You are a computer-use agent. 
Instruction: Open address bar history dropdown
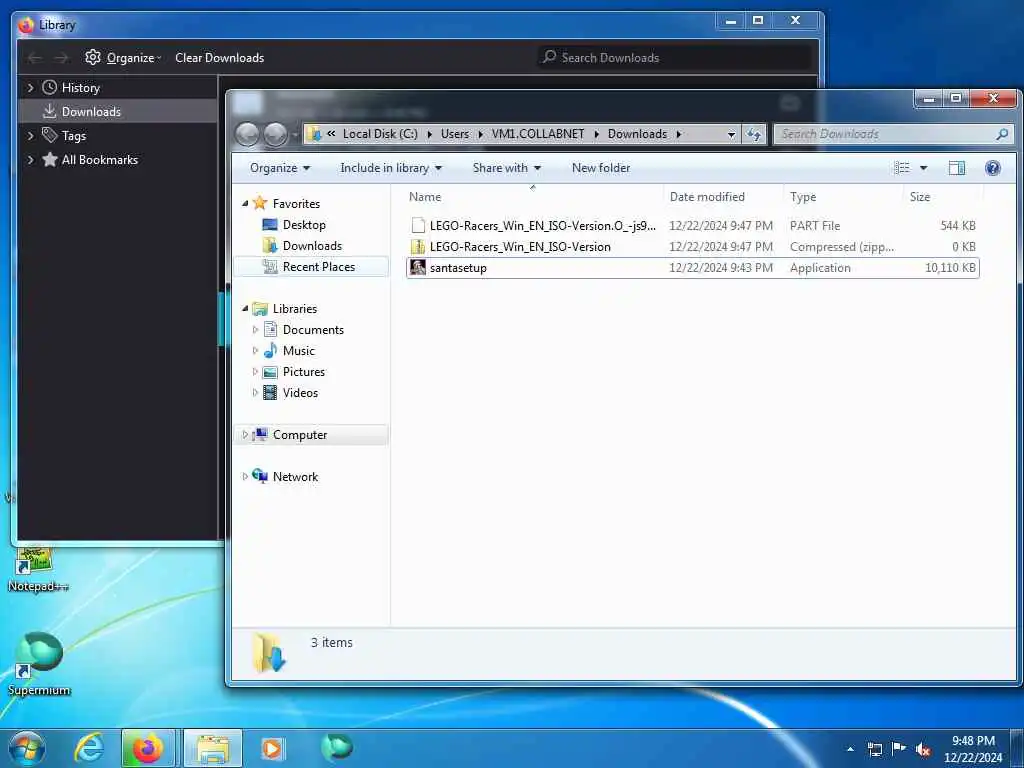point(731,134)
